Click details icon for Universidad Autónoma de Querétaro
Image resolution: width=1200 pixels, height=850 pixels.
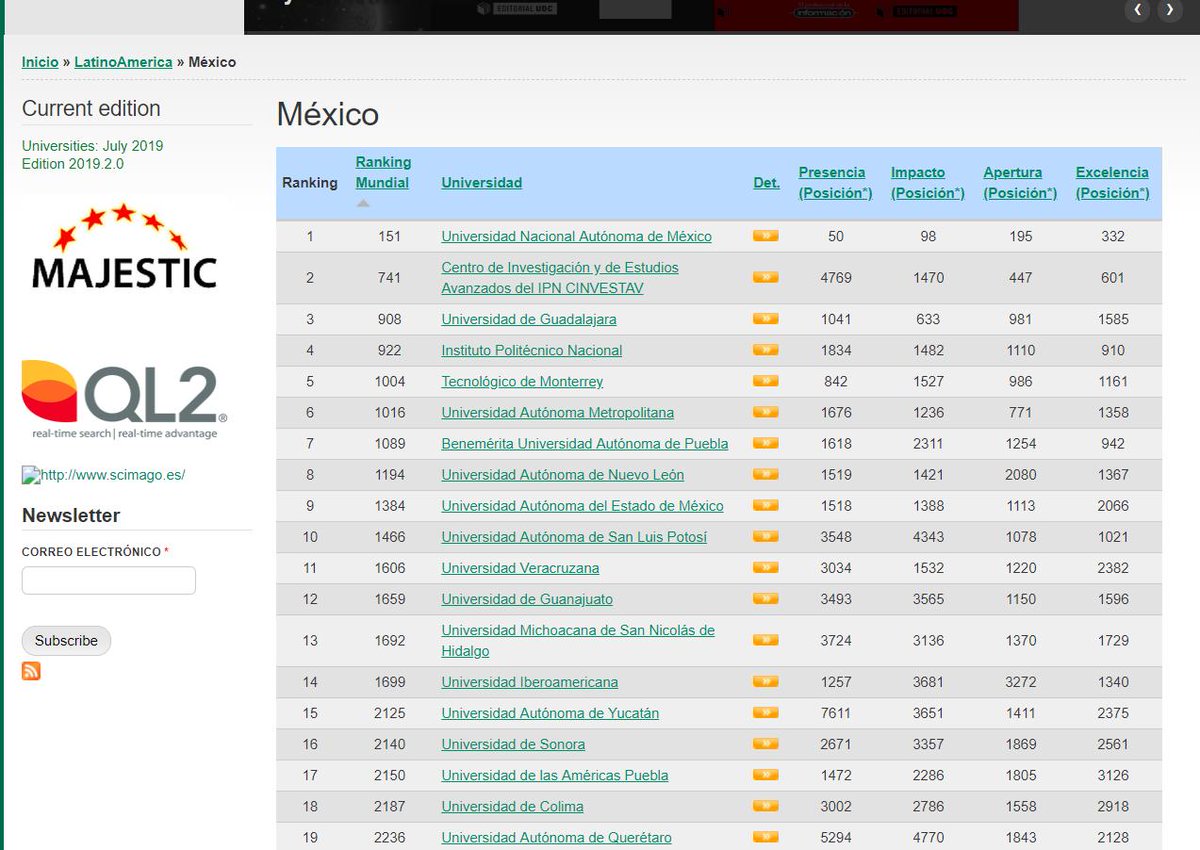coord(766,836)
